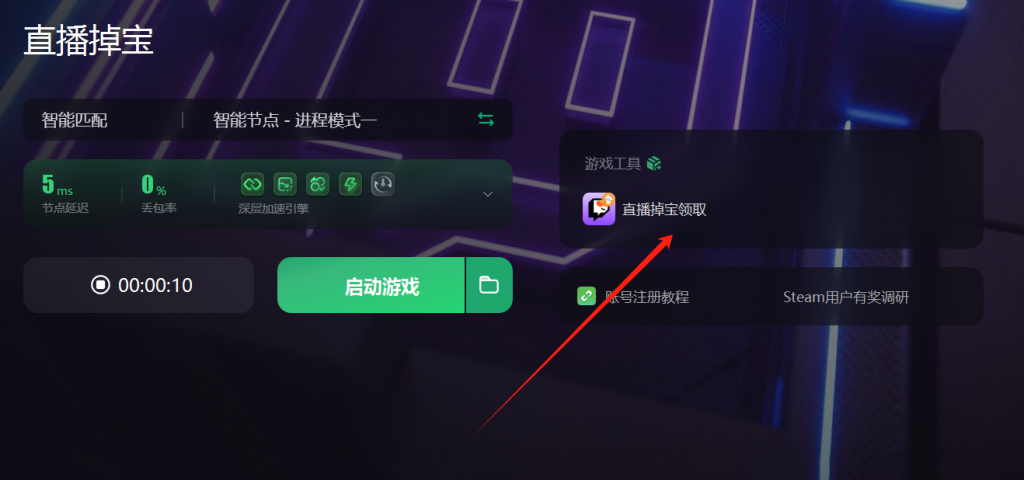Click the green link icon for 账号注册教程

pos(586,296)
